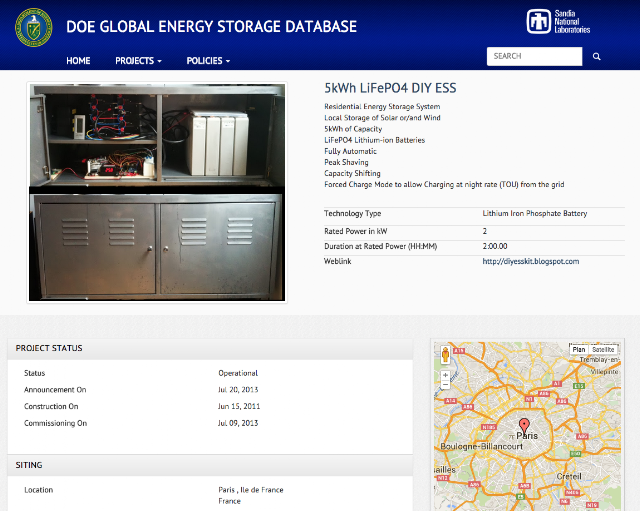Select the Commissioning On label
The height and width of the screenshot is (511, 640).
click(56, 423)
